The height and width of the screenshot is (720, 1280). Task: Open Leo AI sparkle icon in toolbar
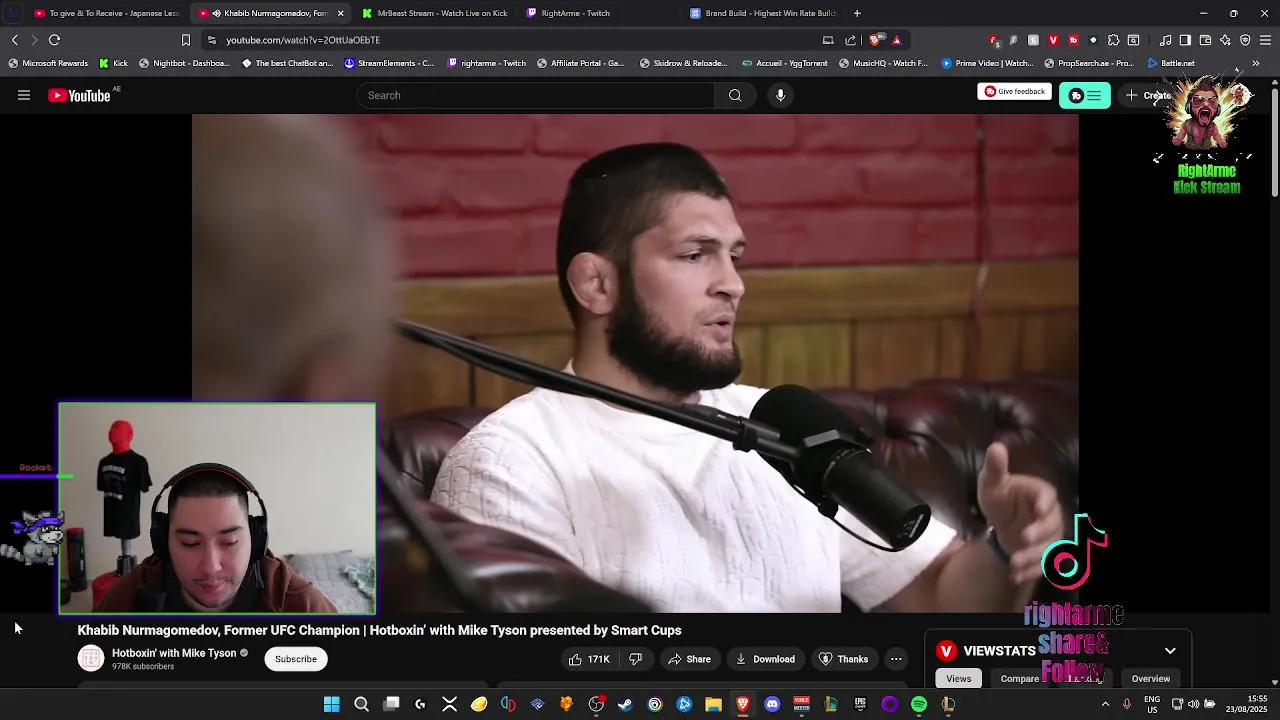(1225, 40)
